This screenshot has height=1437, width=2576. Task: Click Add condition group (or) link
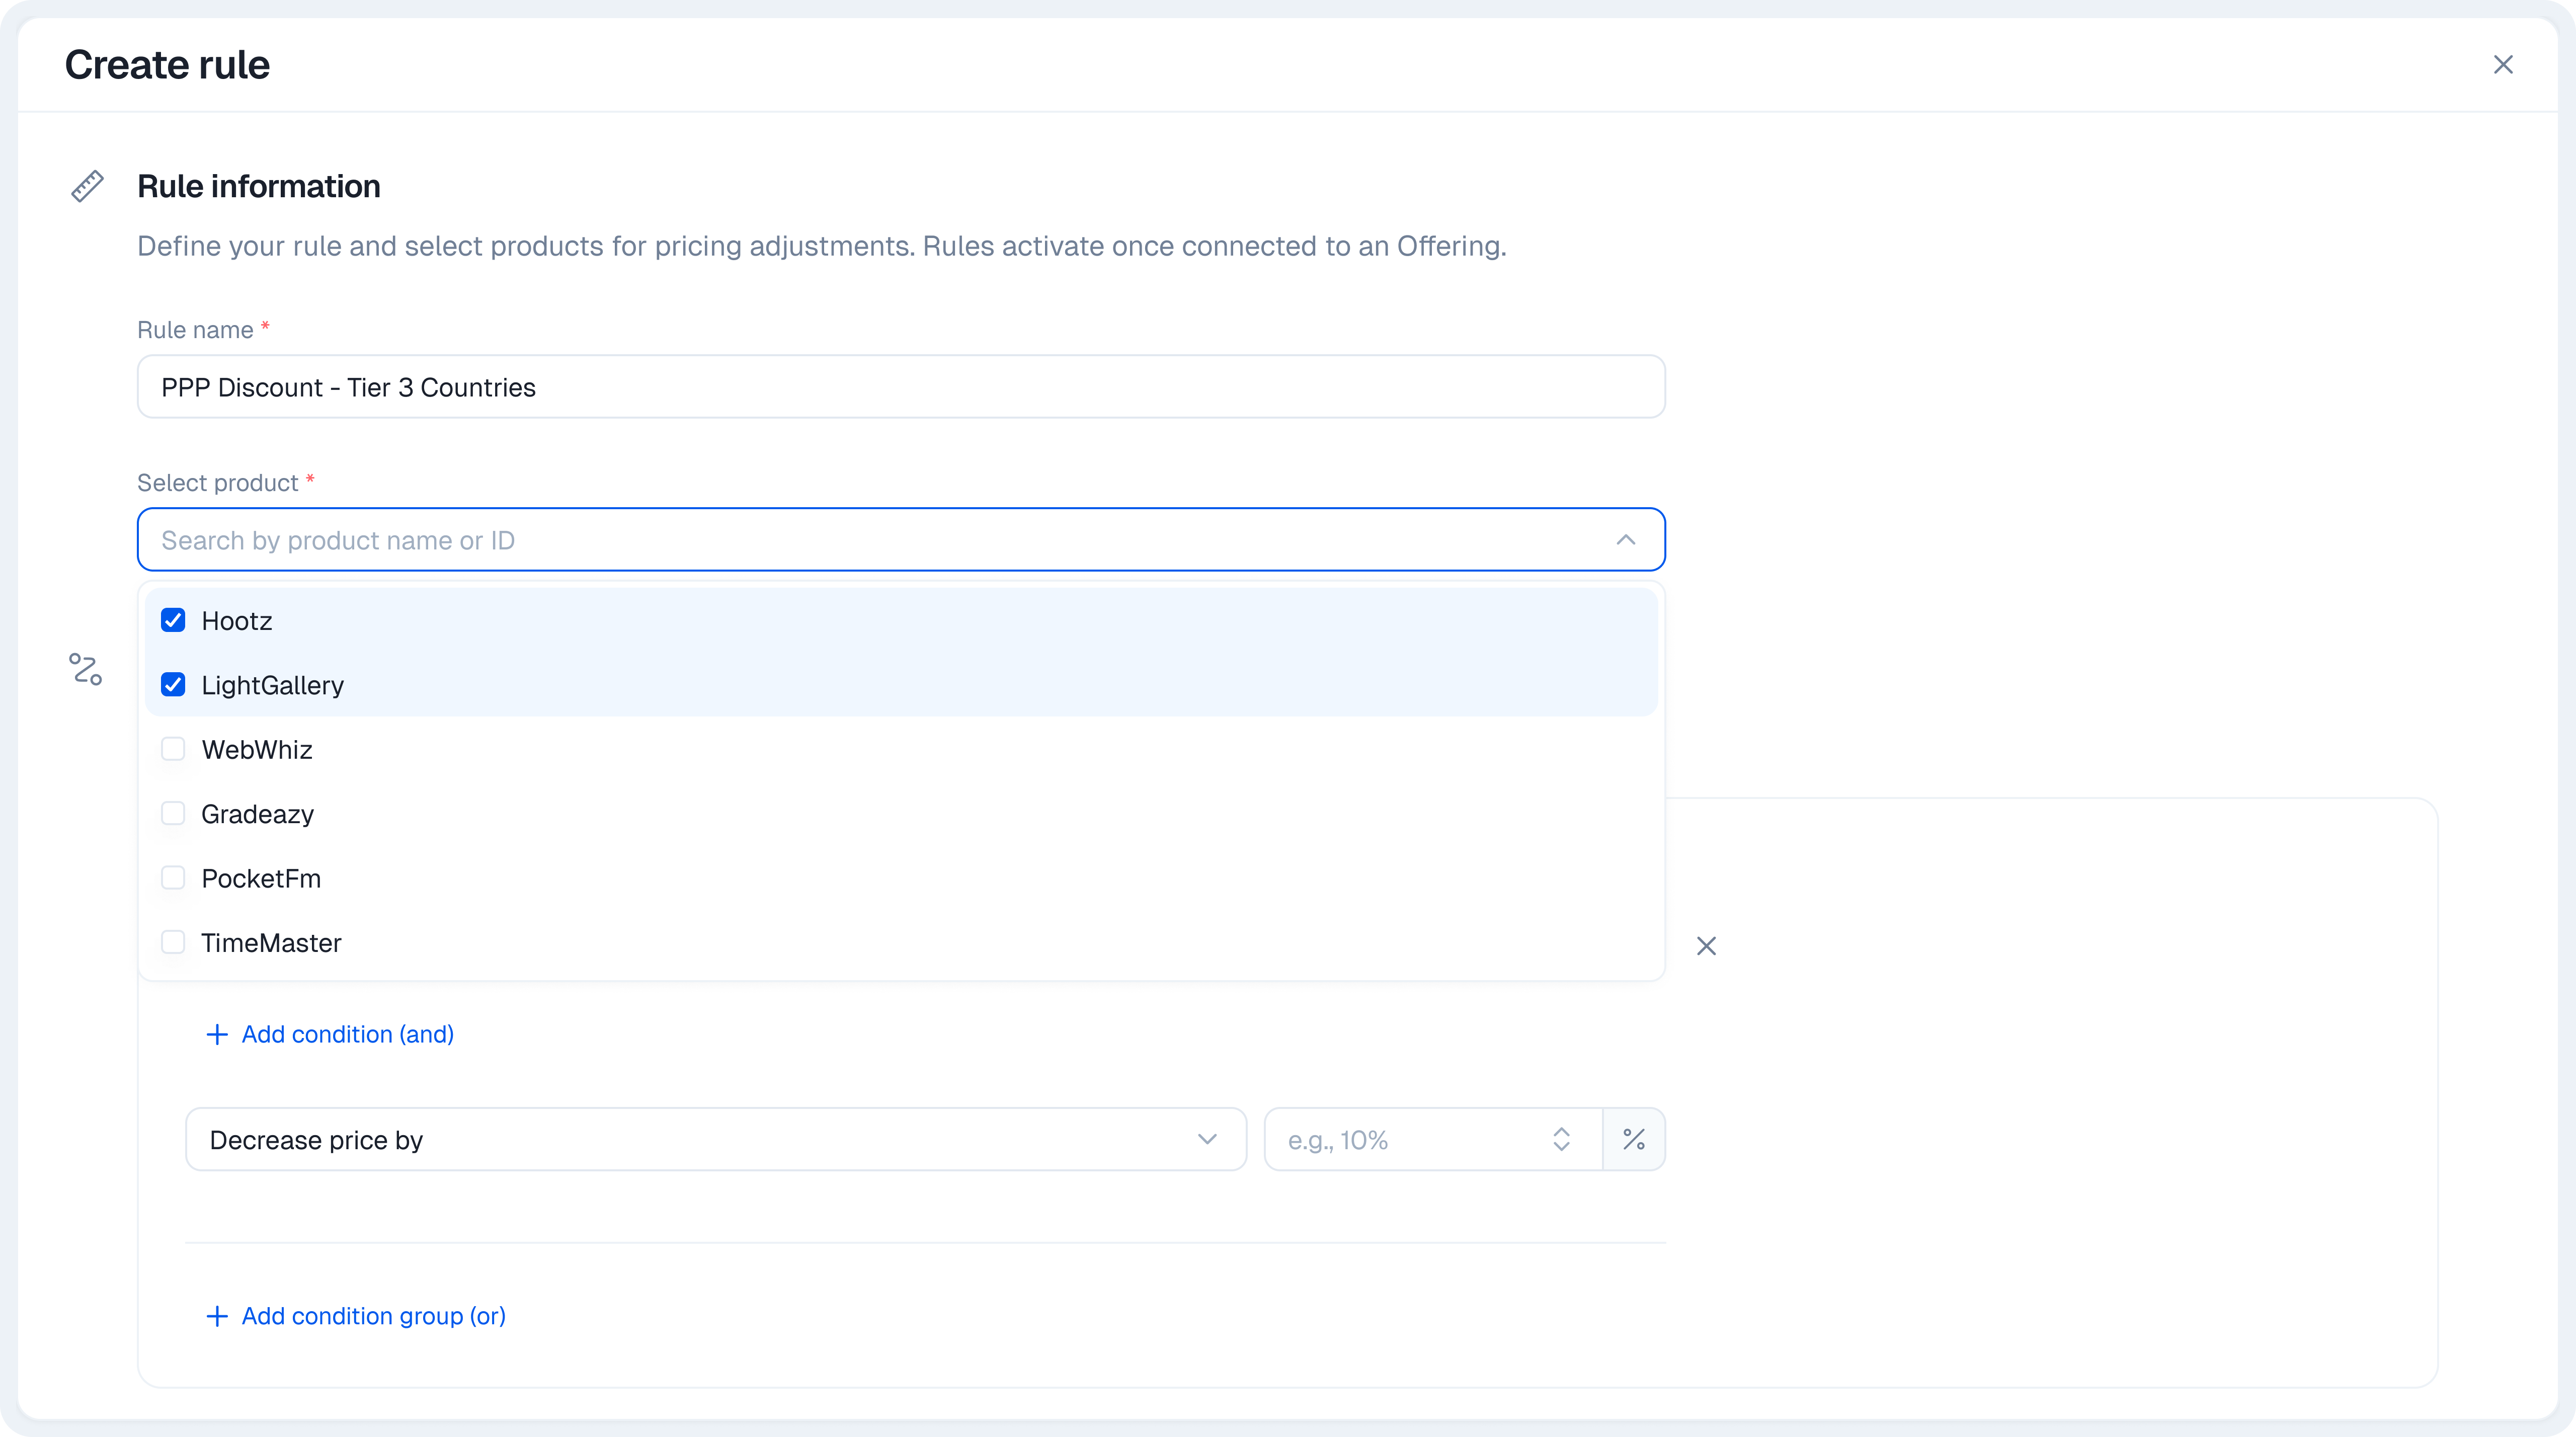click(x=373, y=1316)
